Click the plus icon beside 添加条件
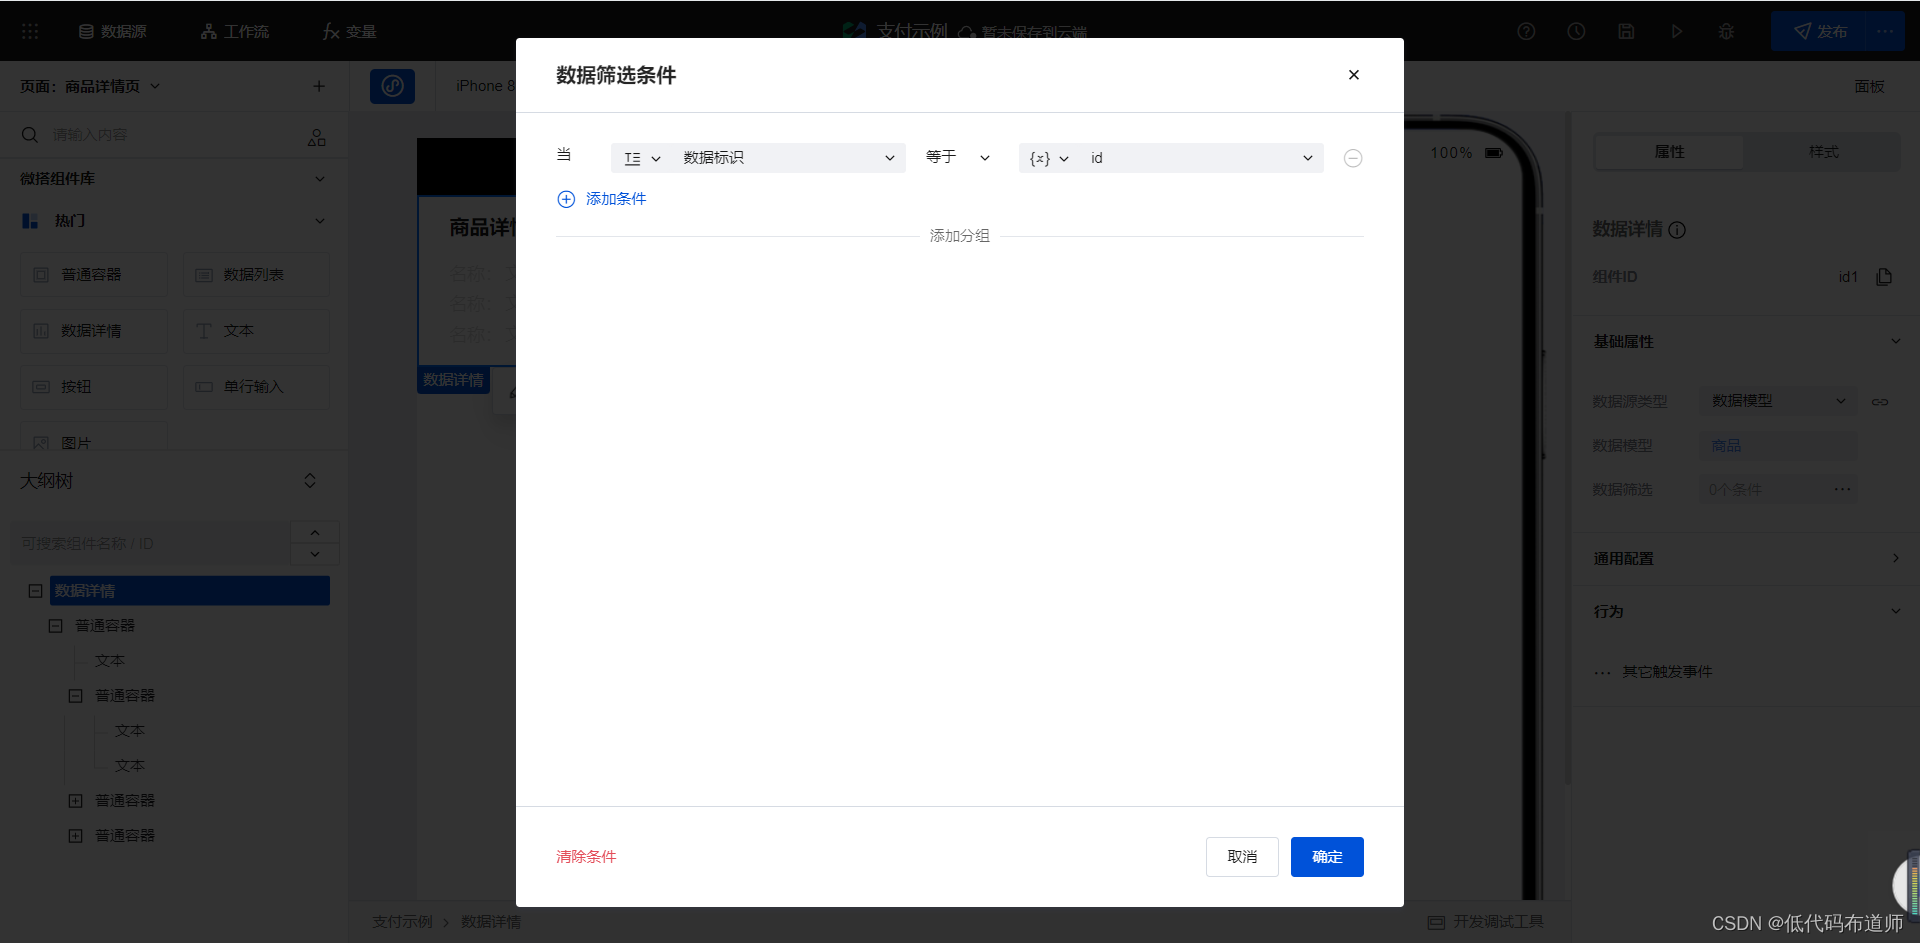Screen dimensions: 1920x943 tap(566, 199)
